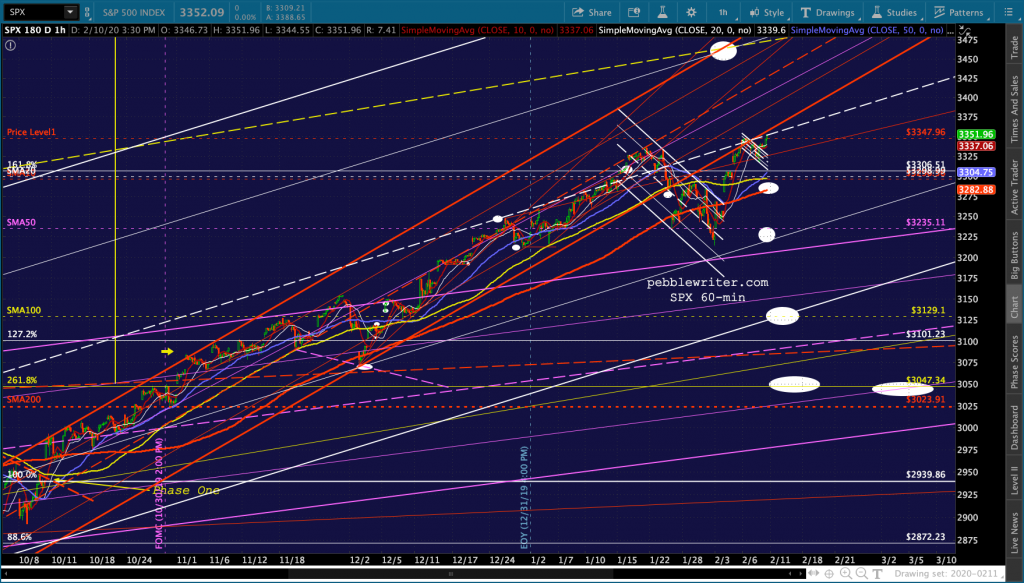This screenshot has height=583, width=1024.
Task: Open the list menu icon at top right
Action: [x=1009, y=12]
